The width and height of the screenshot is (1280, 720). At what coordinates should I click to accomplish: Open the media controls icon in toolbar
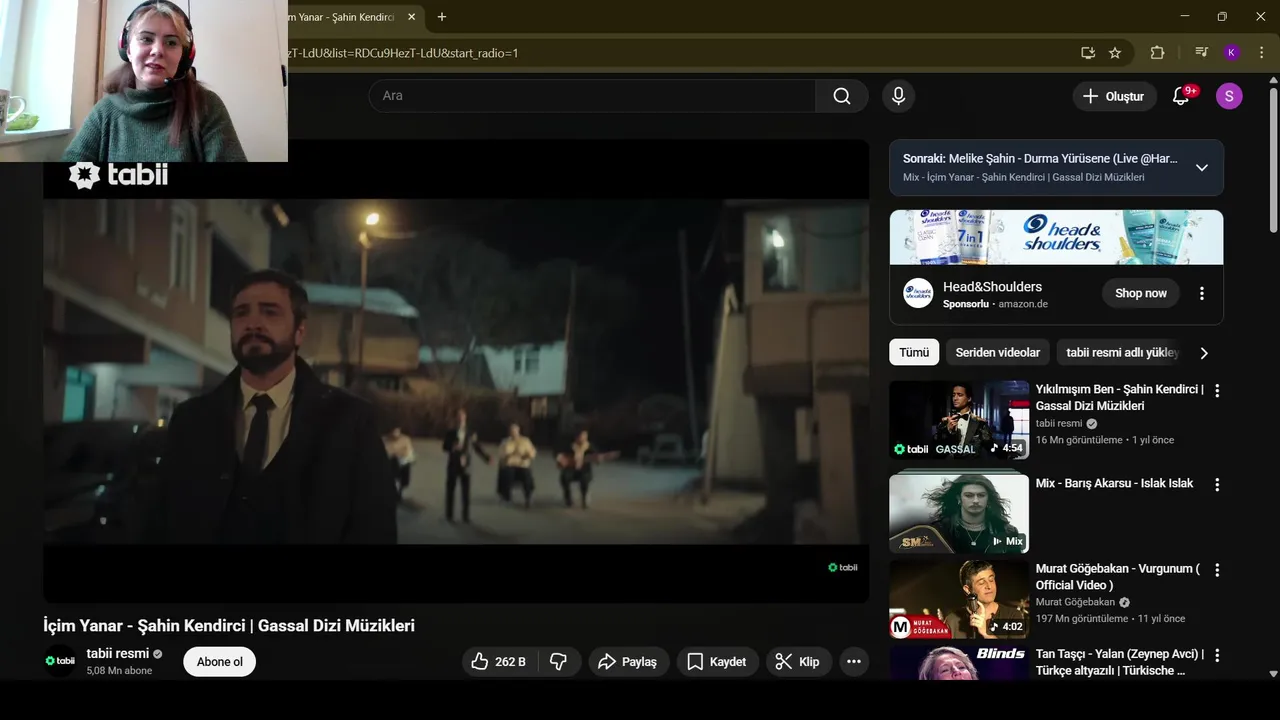coord(1202,53)
